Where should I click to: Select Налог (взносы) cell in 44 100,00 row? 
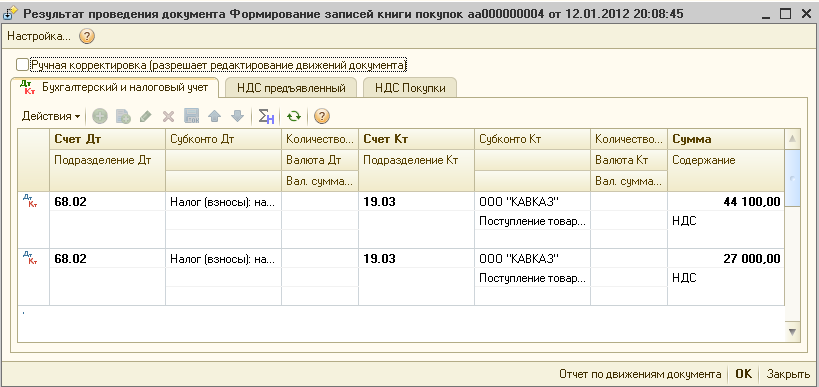tap(224, 202)
